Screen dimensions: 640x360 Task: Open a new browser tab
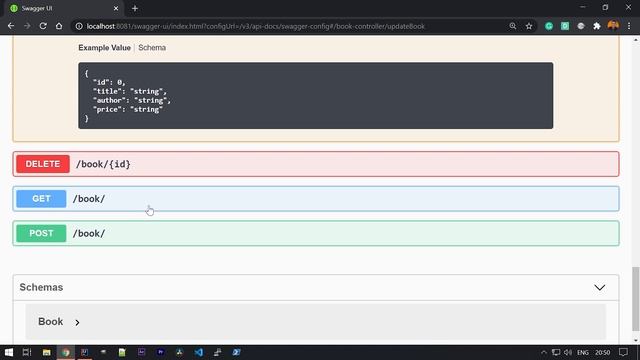[135, 8]
